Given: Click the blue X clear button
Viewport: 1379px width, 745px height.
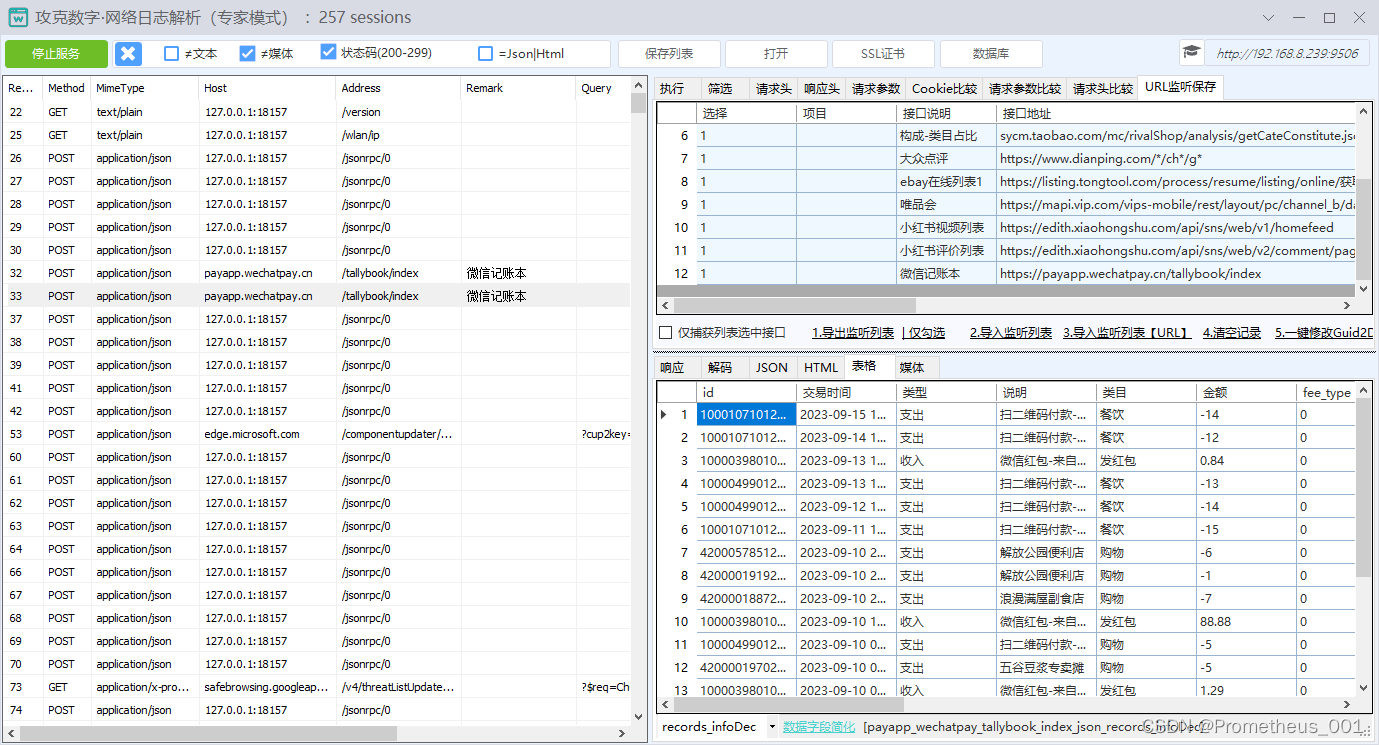Looking at the screenshot, I should point(128,54).
